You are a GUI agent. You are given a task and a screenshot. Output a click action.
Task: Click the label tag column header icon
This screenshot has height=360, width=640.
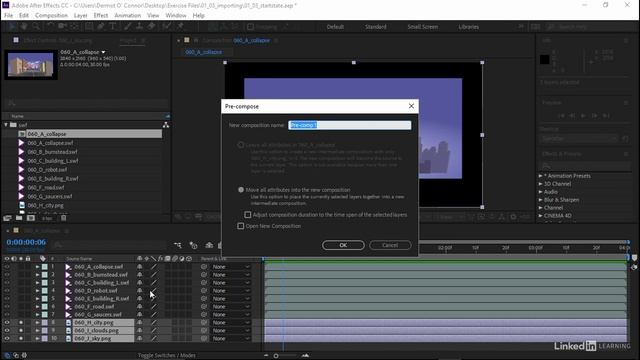pos(42,258)
